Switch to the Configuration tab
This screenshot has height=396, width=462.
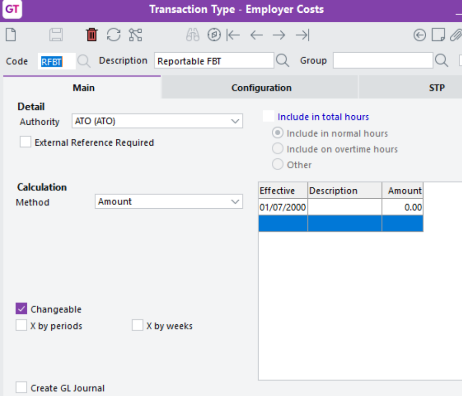click(x=261, y=88)
